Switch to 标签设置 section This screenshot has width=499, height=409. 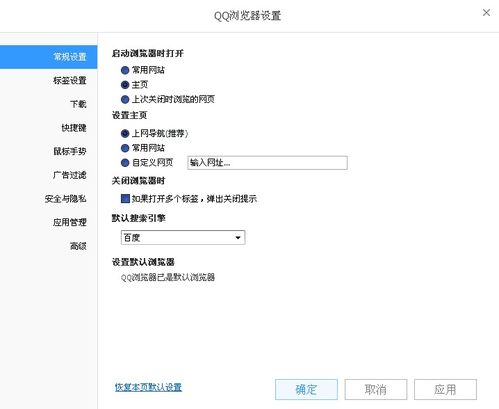[x=70, y=81]
